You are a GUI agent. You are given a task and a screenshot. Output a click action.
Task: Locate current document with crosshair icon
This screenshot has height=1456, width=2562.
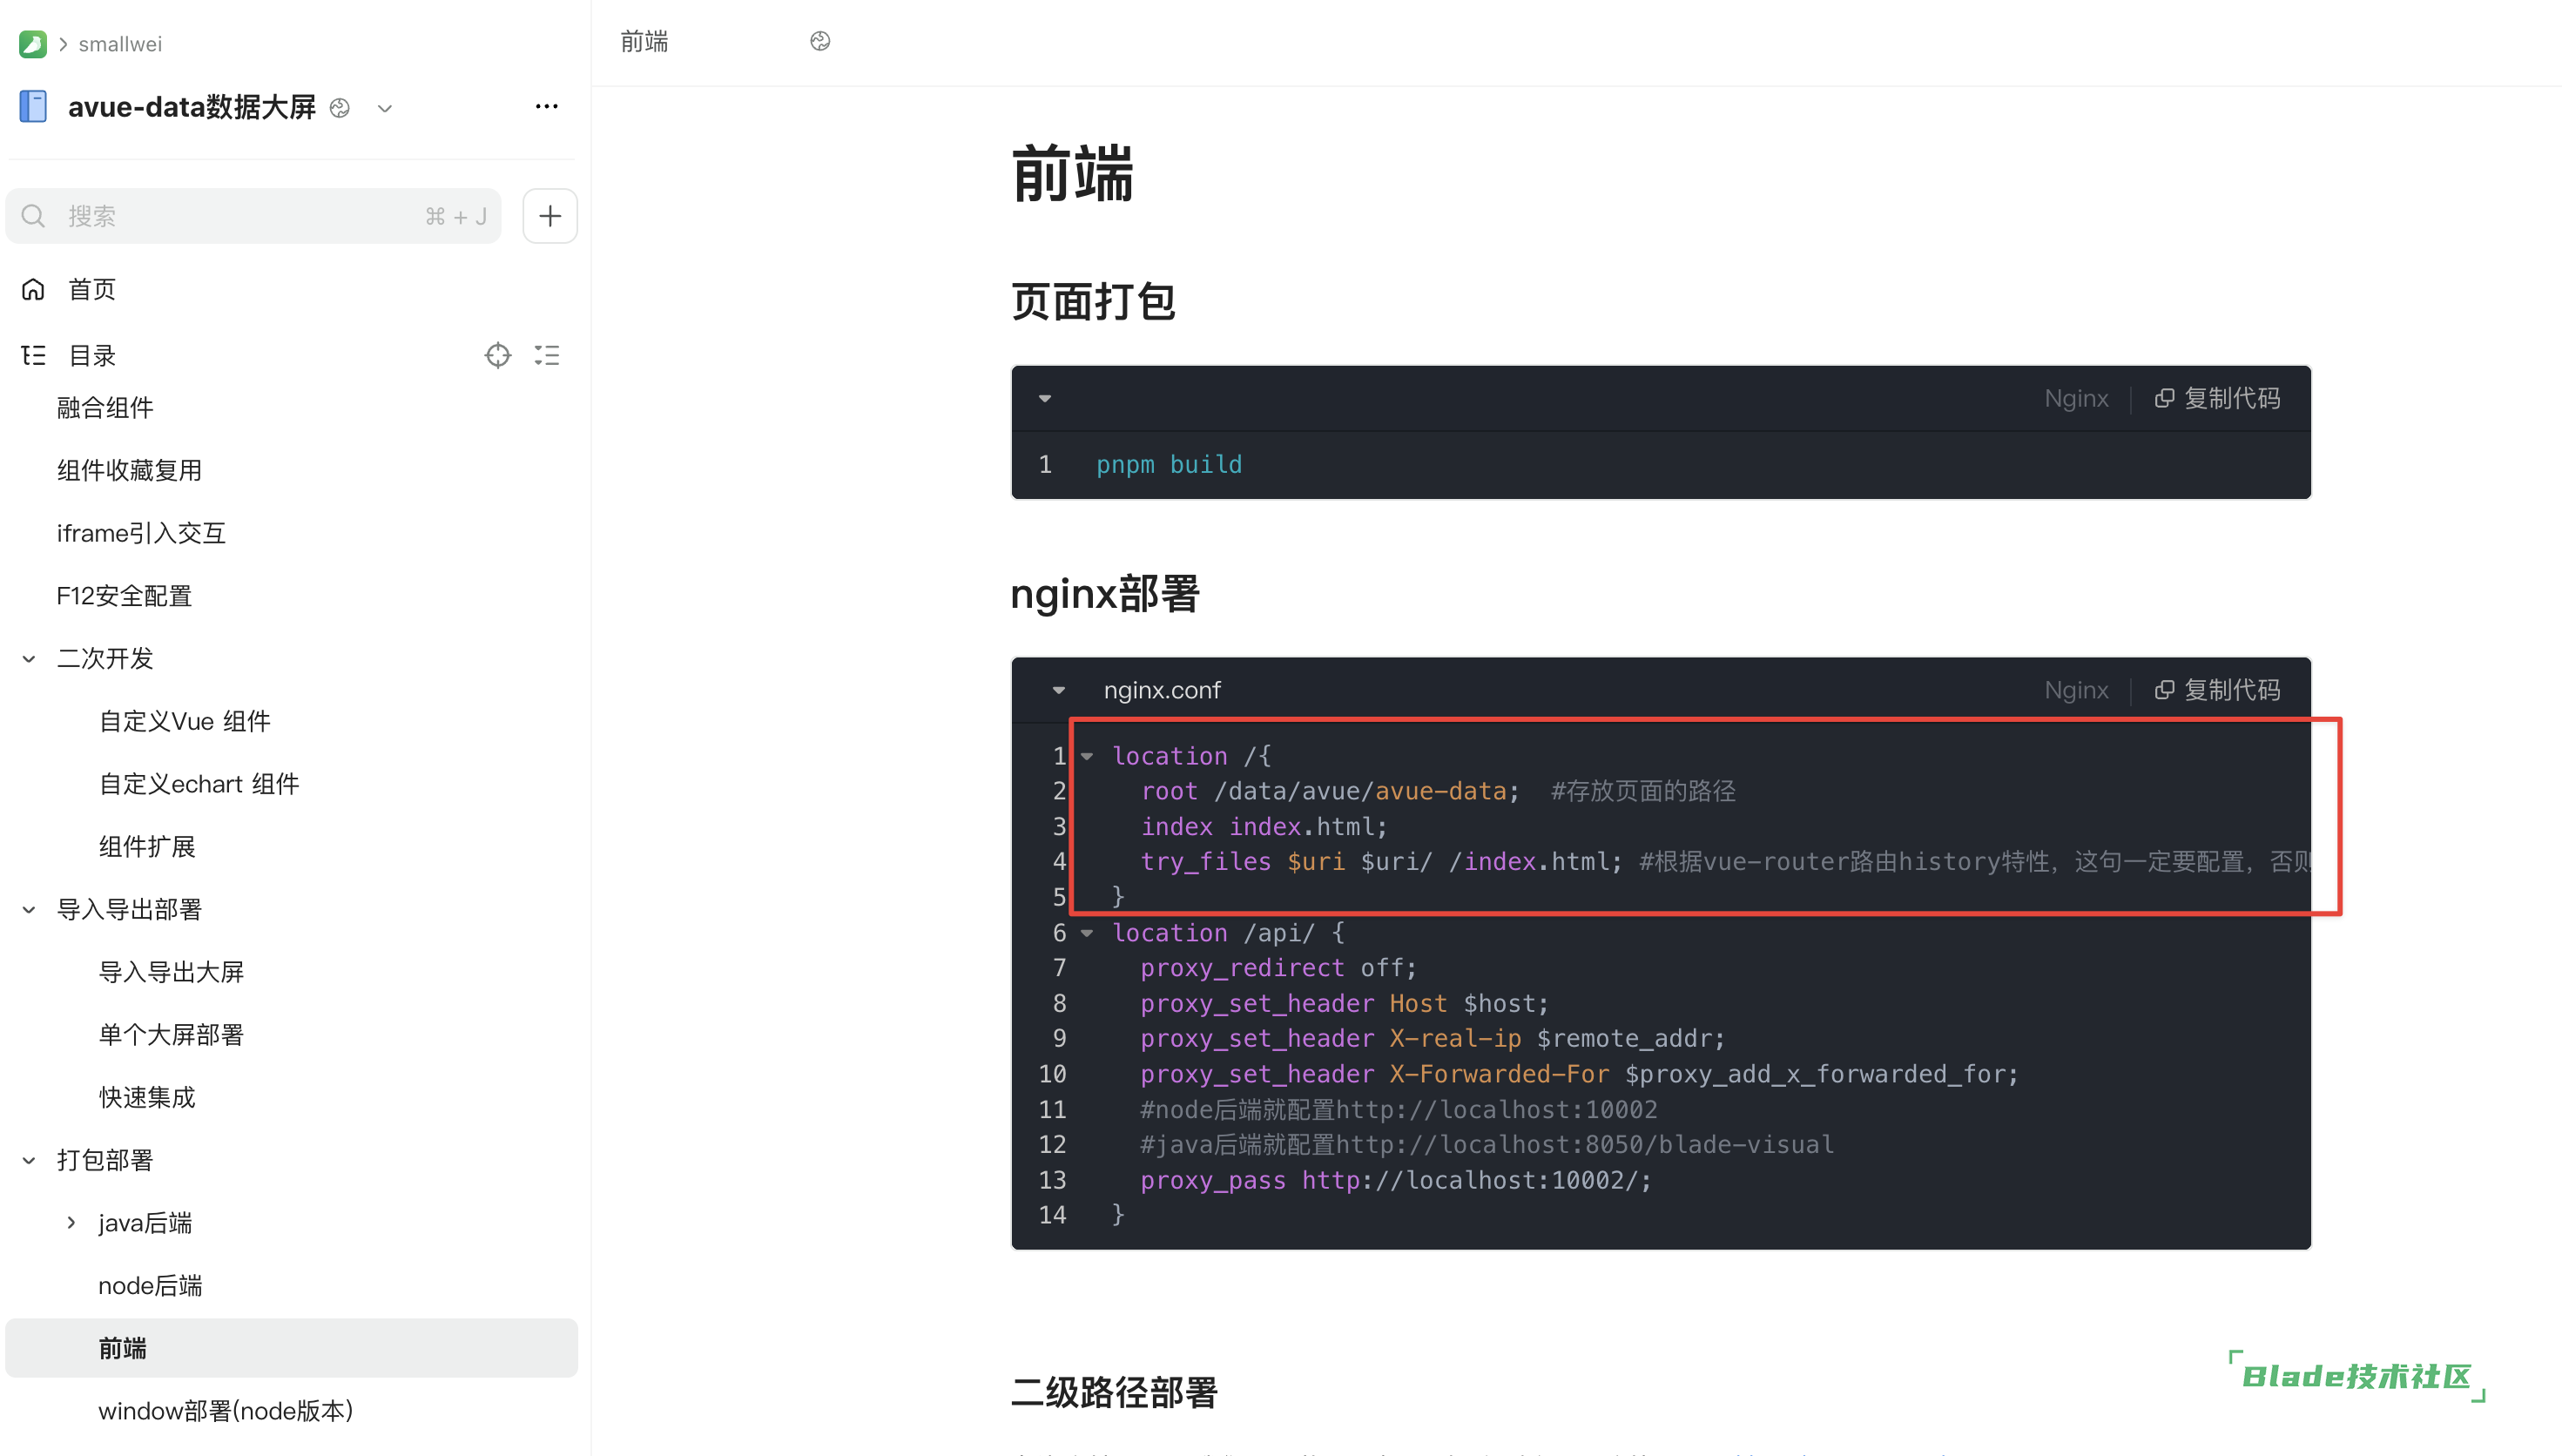[x=498, y=355]
